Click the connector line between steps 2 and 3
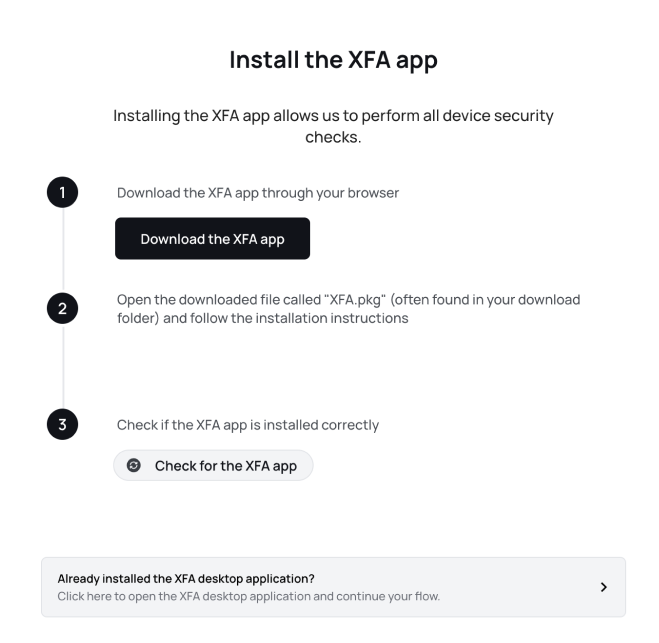 63,366
